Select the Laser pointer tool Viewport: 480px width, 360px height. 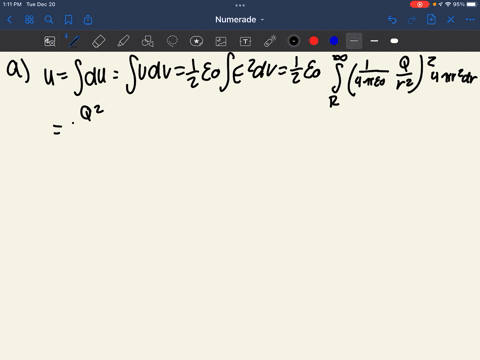(270, 41)
